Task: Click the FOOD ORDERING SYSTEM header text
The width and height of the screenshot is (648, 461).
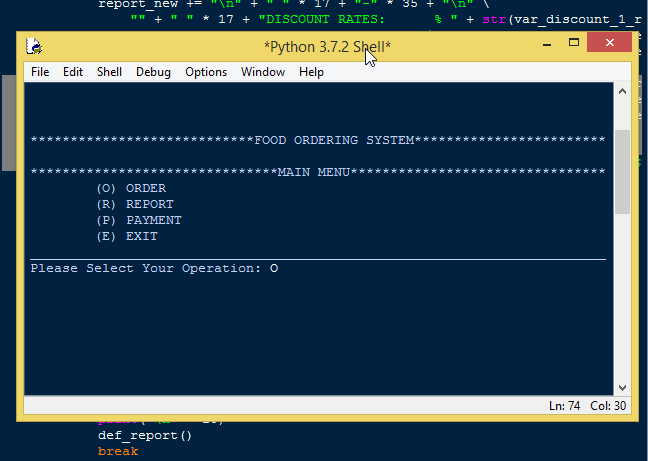Action: click(334, 140)
